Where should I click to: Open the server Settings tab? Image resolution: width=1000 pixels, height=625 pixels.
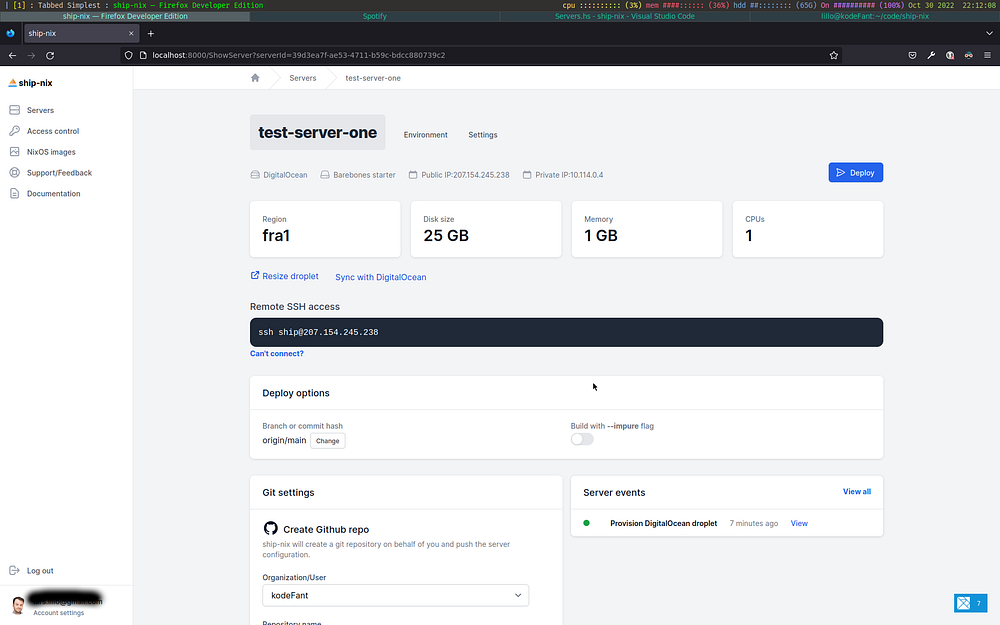pyautogui.click(x=482, y=135)
